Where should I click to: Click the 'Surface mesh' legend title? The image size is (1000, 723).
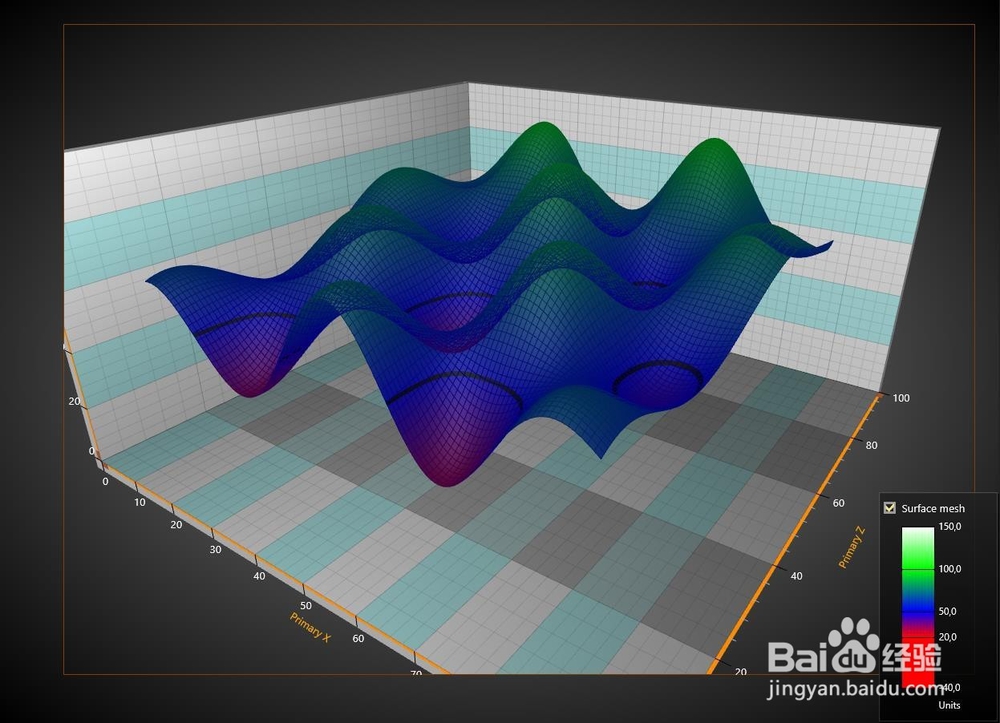933,509
